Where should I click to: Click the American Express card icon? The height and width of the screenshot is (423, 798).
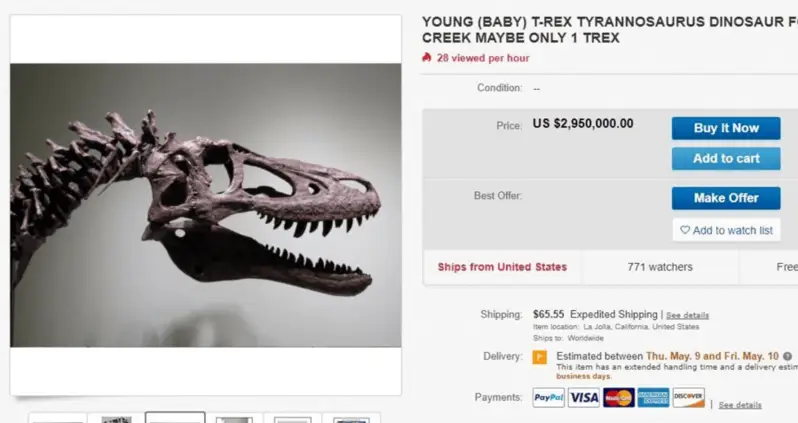point(653,398)
